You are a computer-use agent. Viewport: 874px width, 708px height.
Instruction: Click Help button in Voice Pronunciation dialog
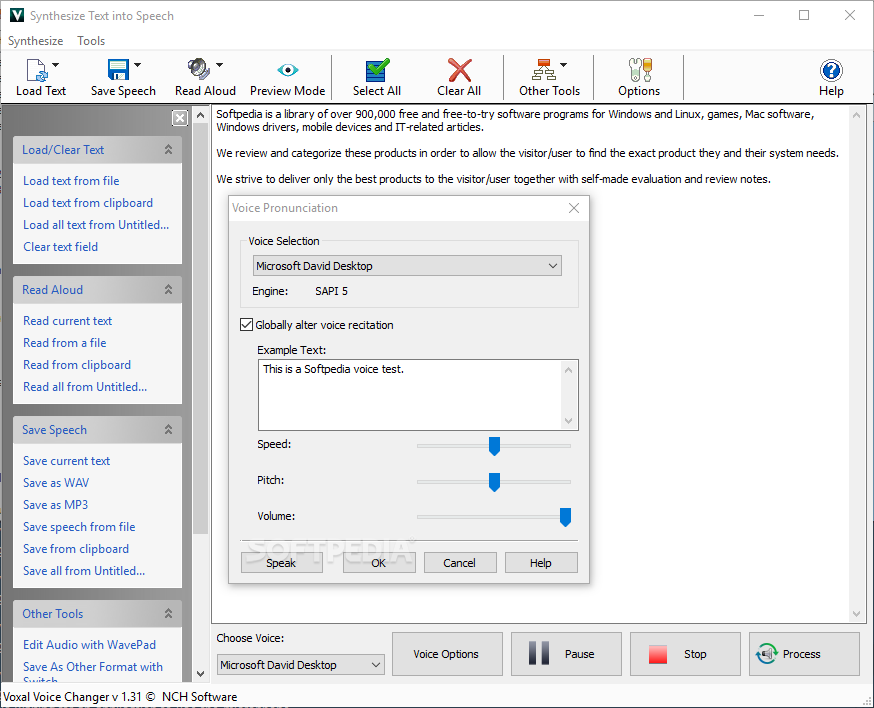(541, 562)
